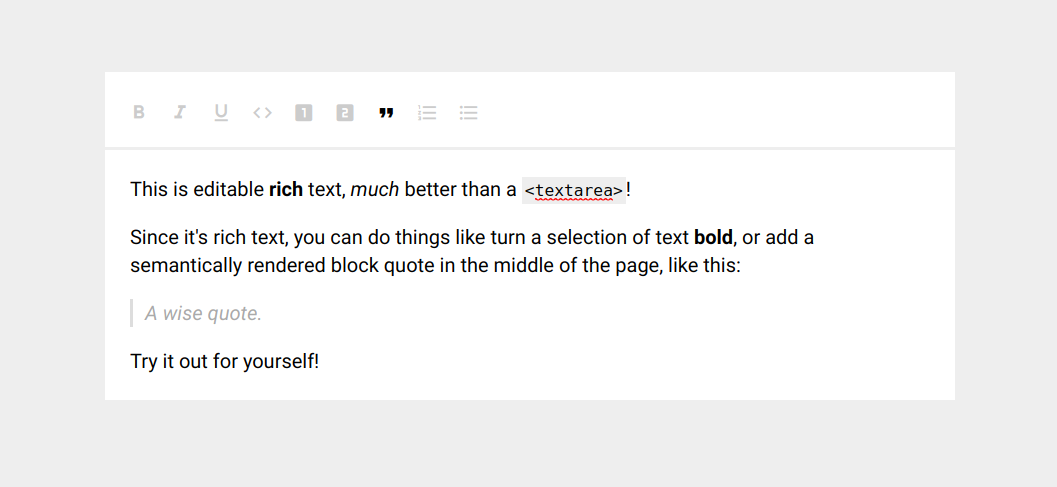Toggle numbered list formatting
Viewport: 1057px width, 487px height.
pyautogui.click(x=427, y=113)
